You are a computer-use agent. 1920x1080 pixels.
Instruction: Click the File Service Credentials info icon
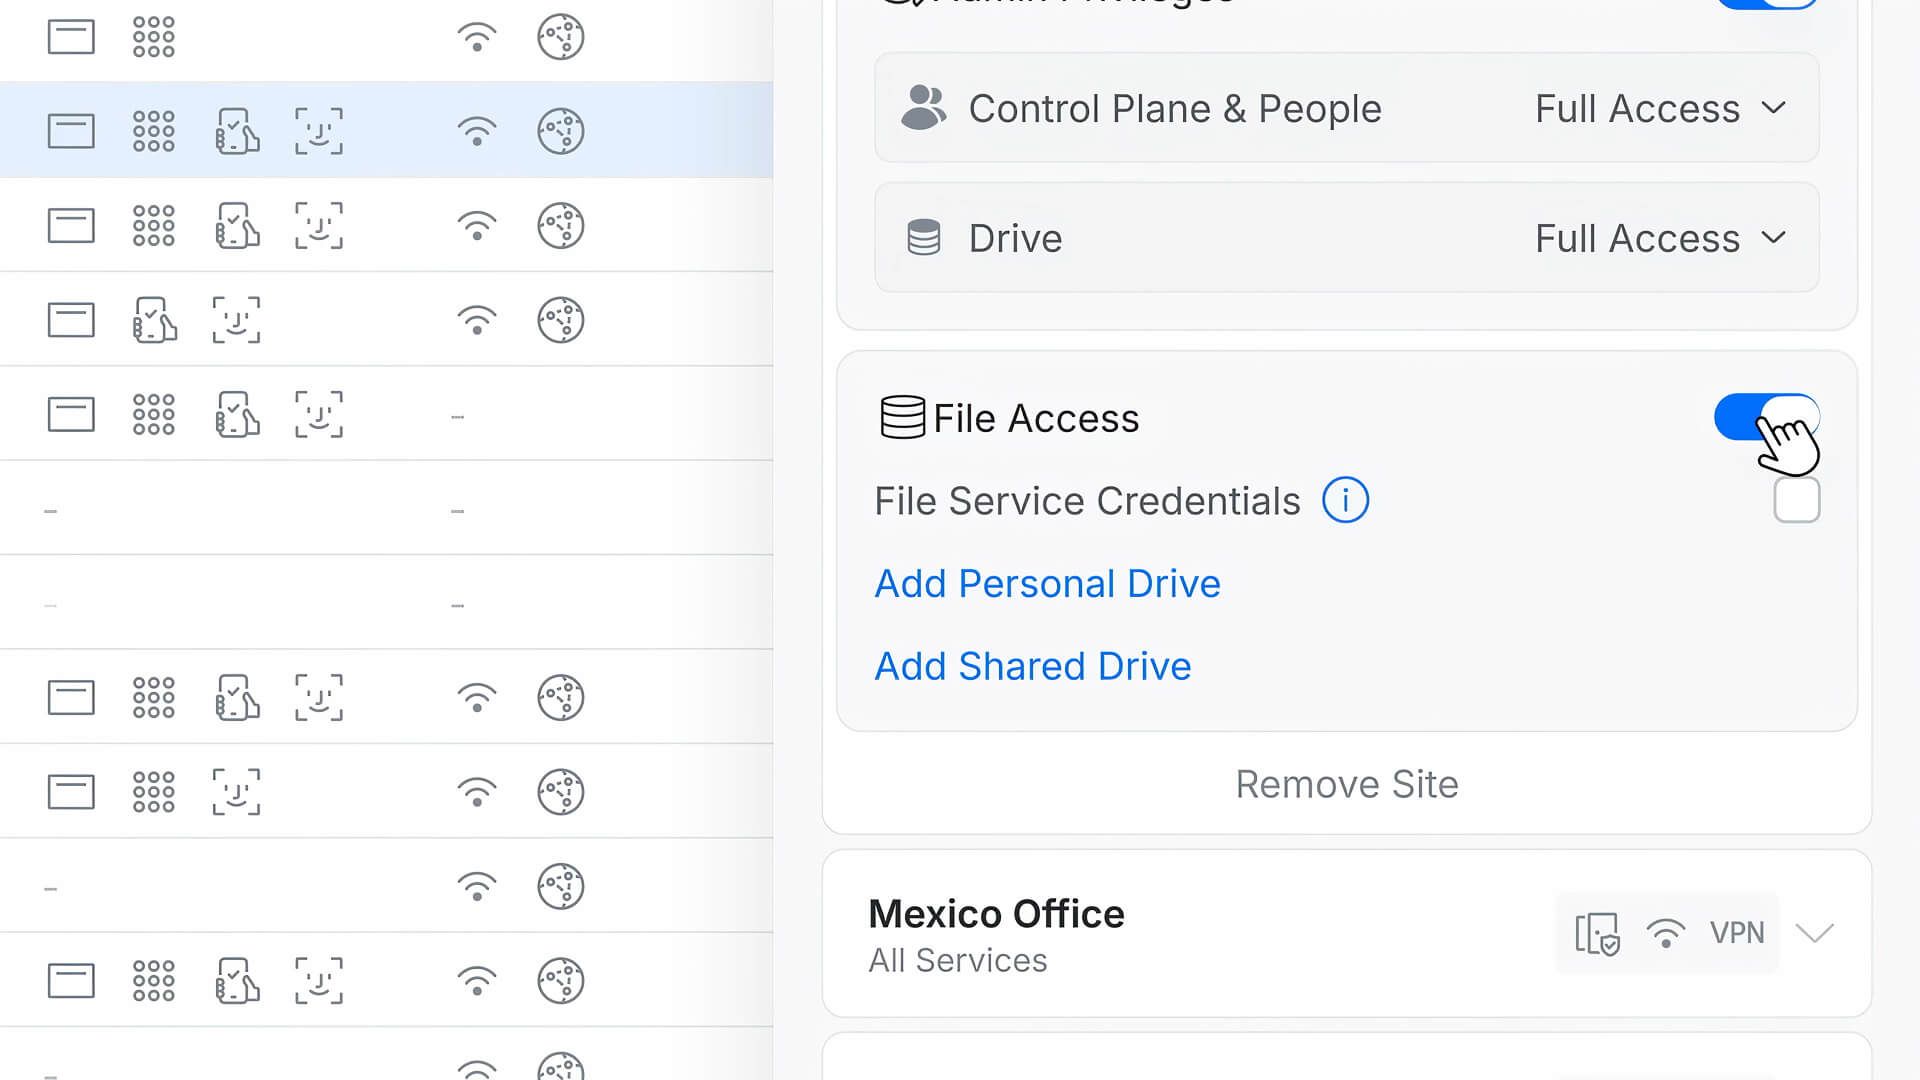(1345, 500)
